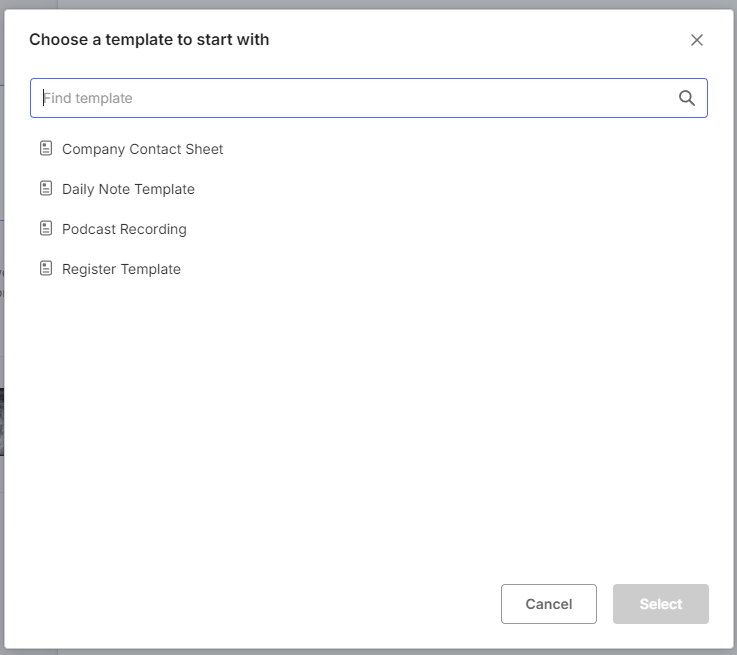Click the "Register Template" label text
The height and width of the screenshot is (655, 737).
pos(121,269)
